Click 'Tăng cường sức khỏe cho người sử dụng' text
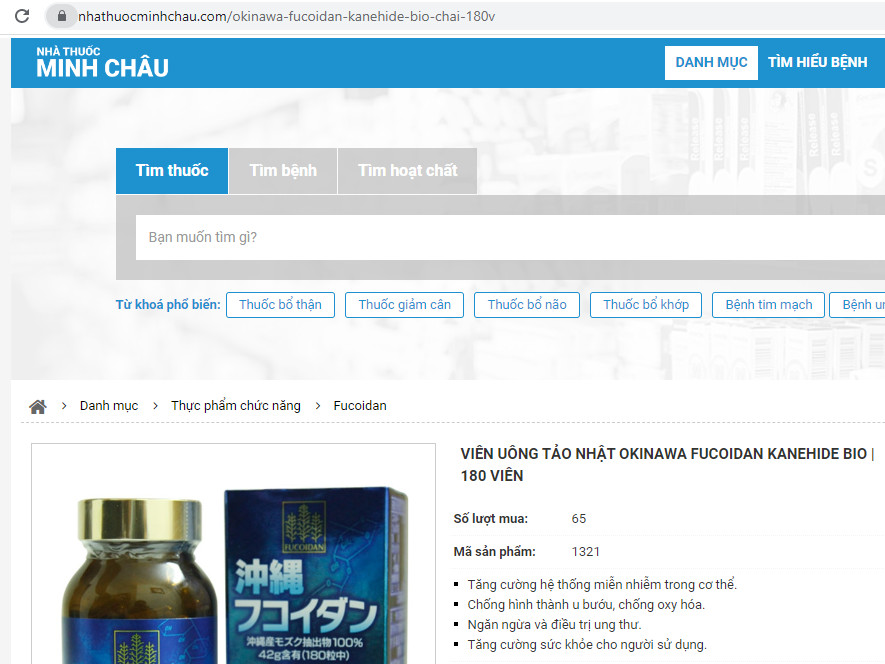The height and width of the screenshot is (664, 885). coord(587,645)
